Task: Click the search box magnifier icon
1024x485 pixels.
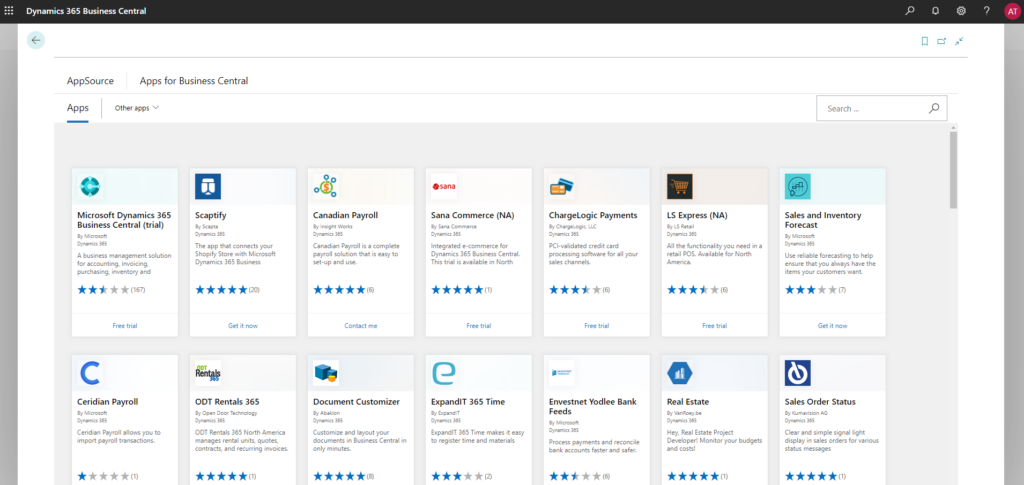Action: 934,108
